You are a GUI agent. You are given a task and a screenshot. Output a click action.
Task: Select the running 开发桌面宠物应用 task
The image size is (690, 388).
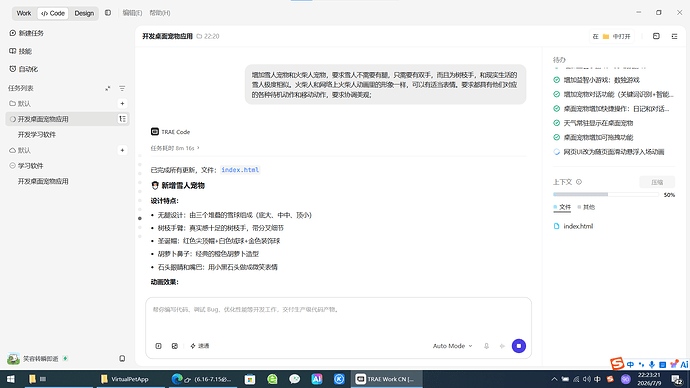67,119
